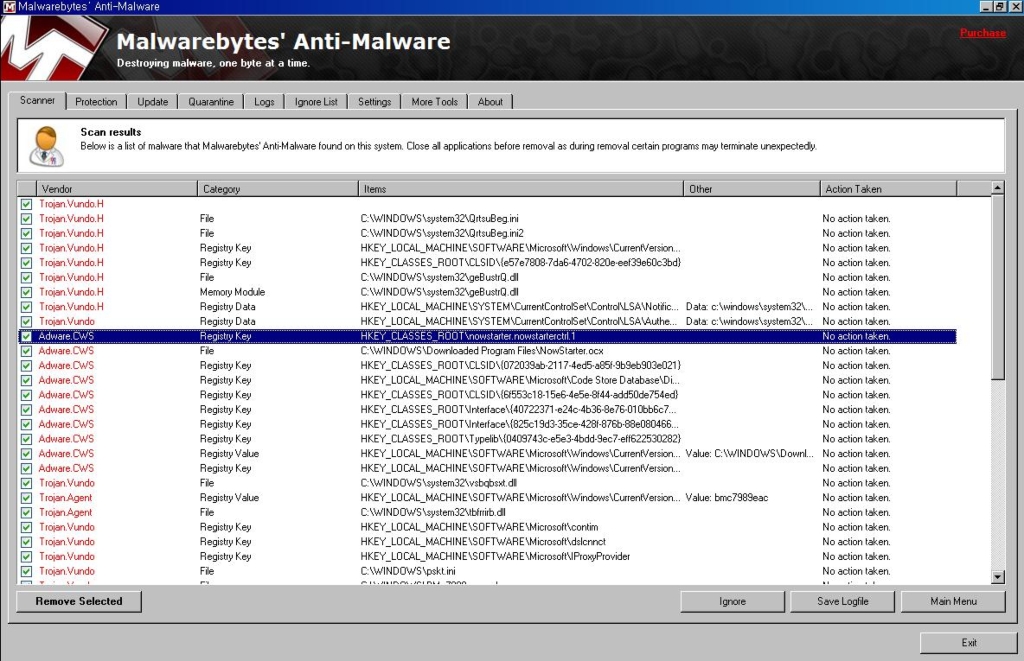1024x661 pixels.
Task: View the Logs tab
Action: tap(264, 102)
